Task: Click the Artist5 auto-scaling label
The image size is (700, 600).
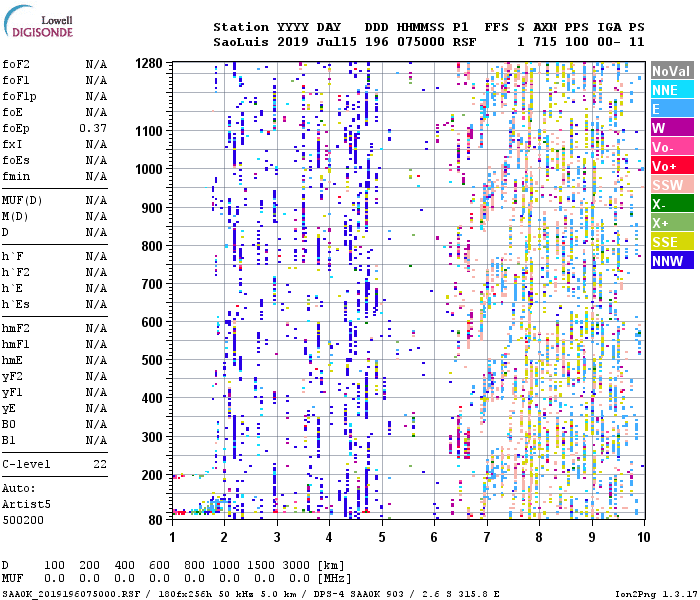Action: pyautogui.click(x=26, y=504)
